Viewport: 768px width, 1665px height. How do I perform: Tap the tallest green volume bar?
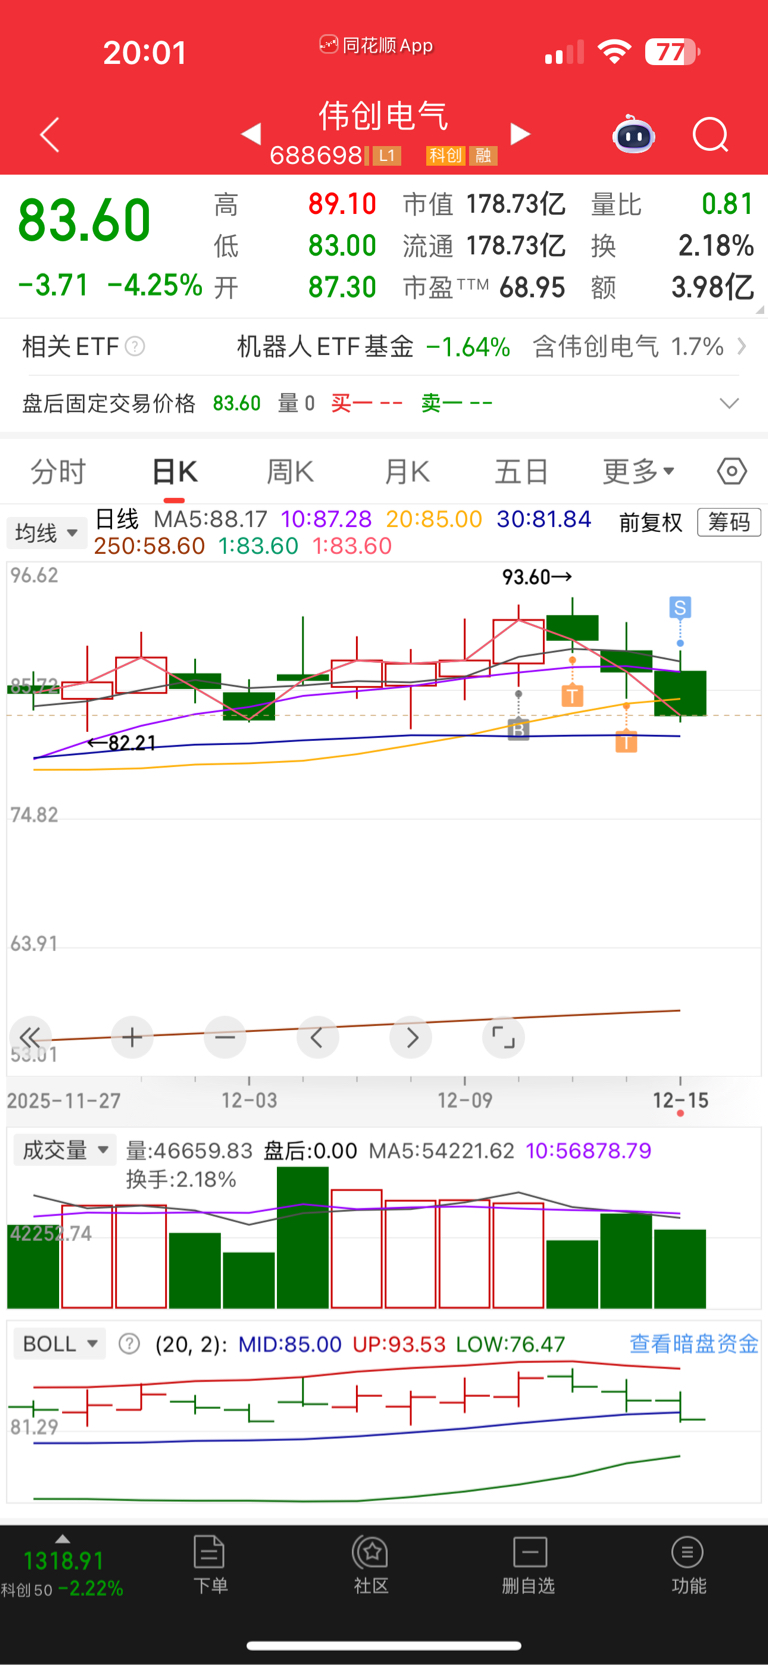click(x=303, y=1238)
